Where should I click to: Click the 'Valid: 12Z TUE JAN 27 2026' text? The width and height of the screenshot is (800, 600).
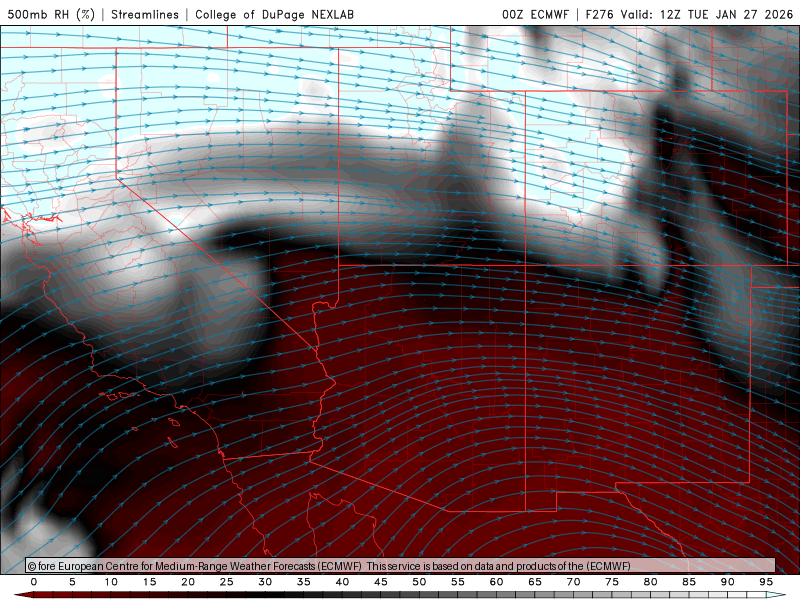click(707, 14)
